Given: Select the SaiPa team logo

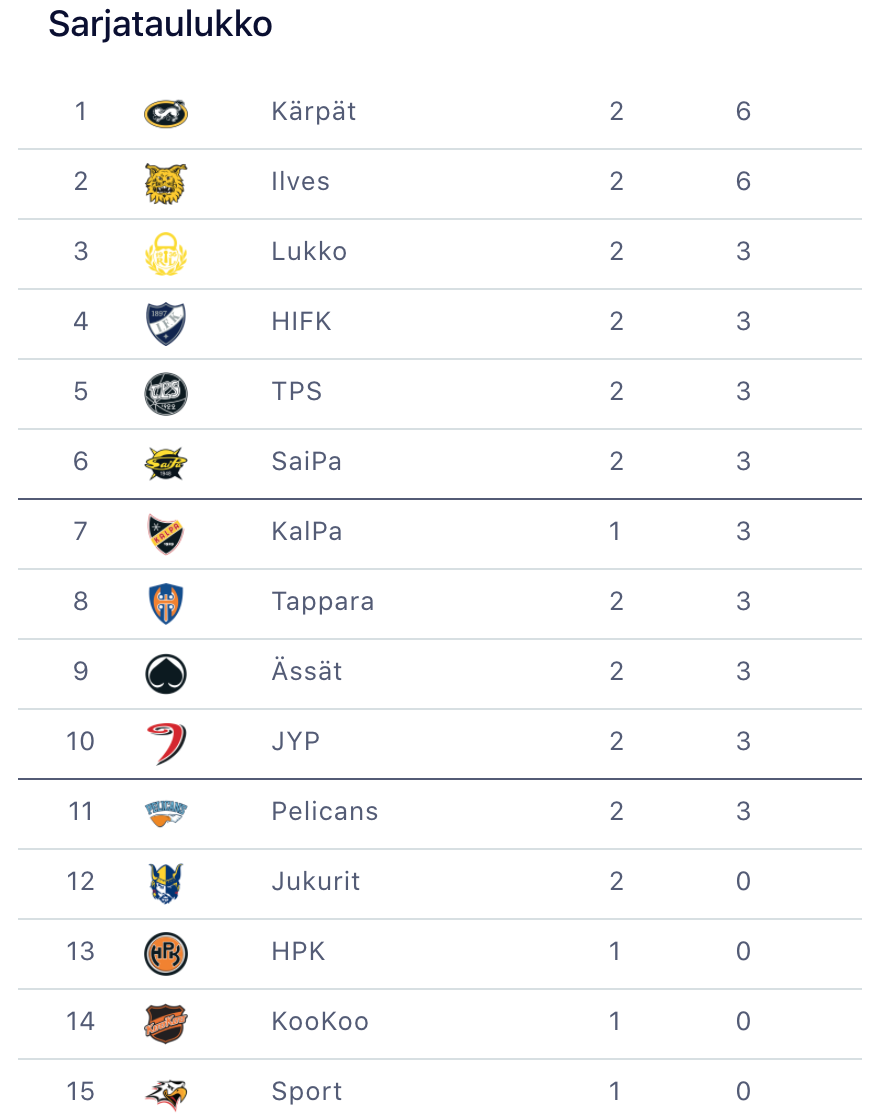Looking at the screenshot, I should coord(166,462).
